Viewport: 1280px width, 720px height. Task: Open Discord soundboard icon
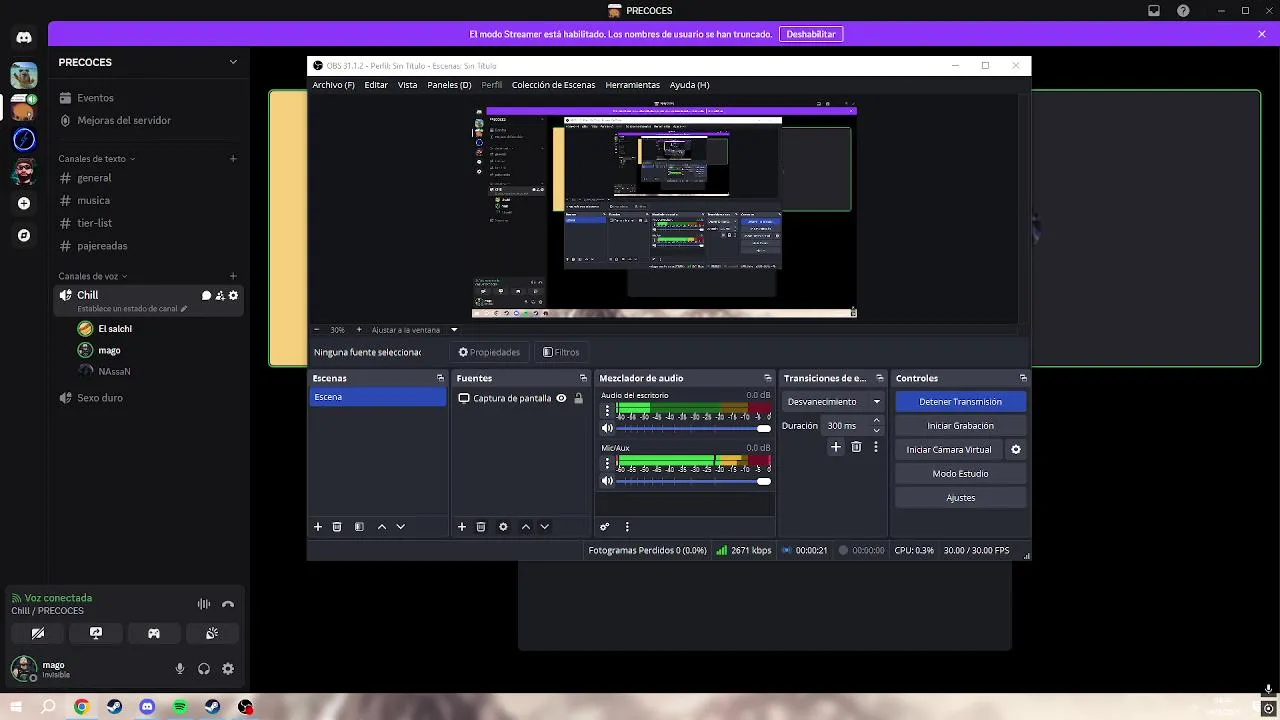[212, 633]
